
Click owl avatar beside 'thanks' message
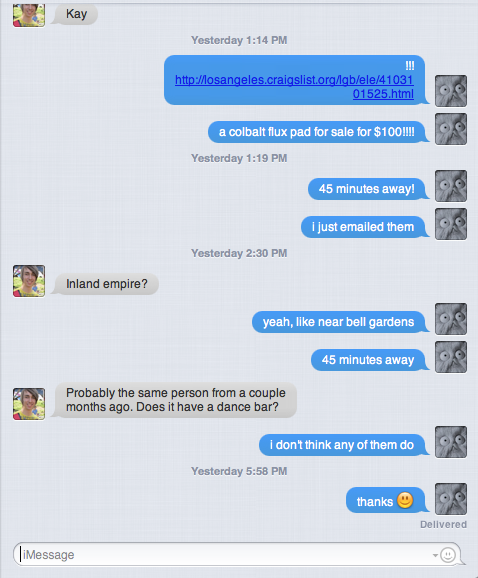pyautogui.click(x=451, y=499)
